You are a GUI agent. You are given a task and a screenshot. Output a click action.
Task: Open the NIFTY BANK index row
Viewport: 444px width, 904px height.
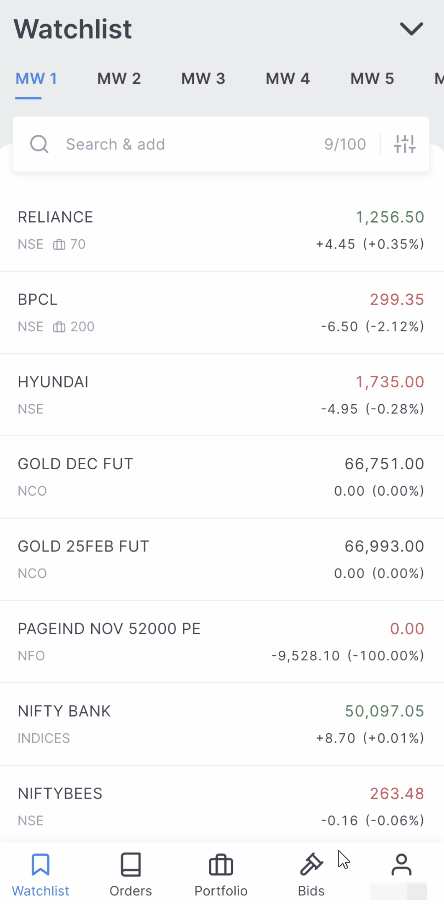pos(222,725)
